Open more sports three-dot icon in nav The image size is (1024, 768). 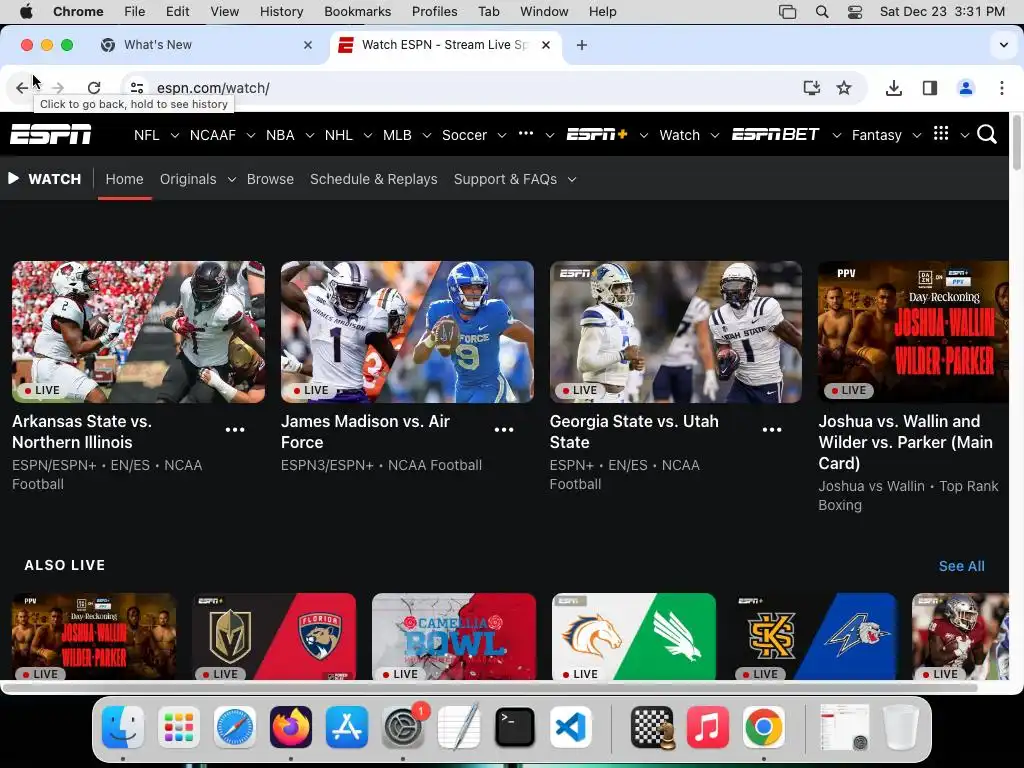click(526, 133)
